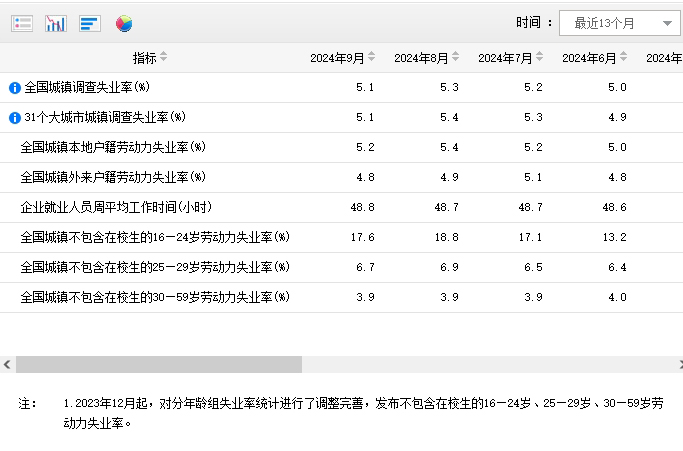Screen dimensions: 683x451
Task: Sort the 2024年9月 column
Action: pos(372,58)
